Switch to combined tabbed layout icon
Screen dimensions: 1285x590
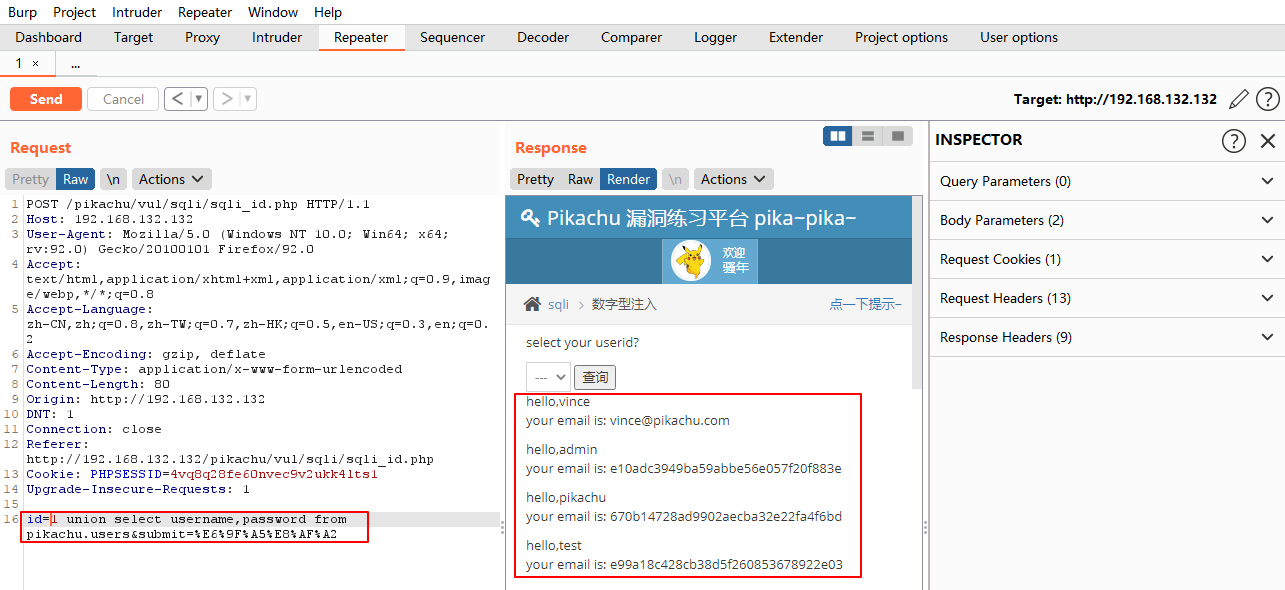[x=898, y=136]
